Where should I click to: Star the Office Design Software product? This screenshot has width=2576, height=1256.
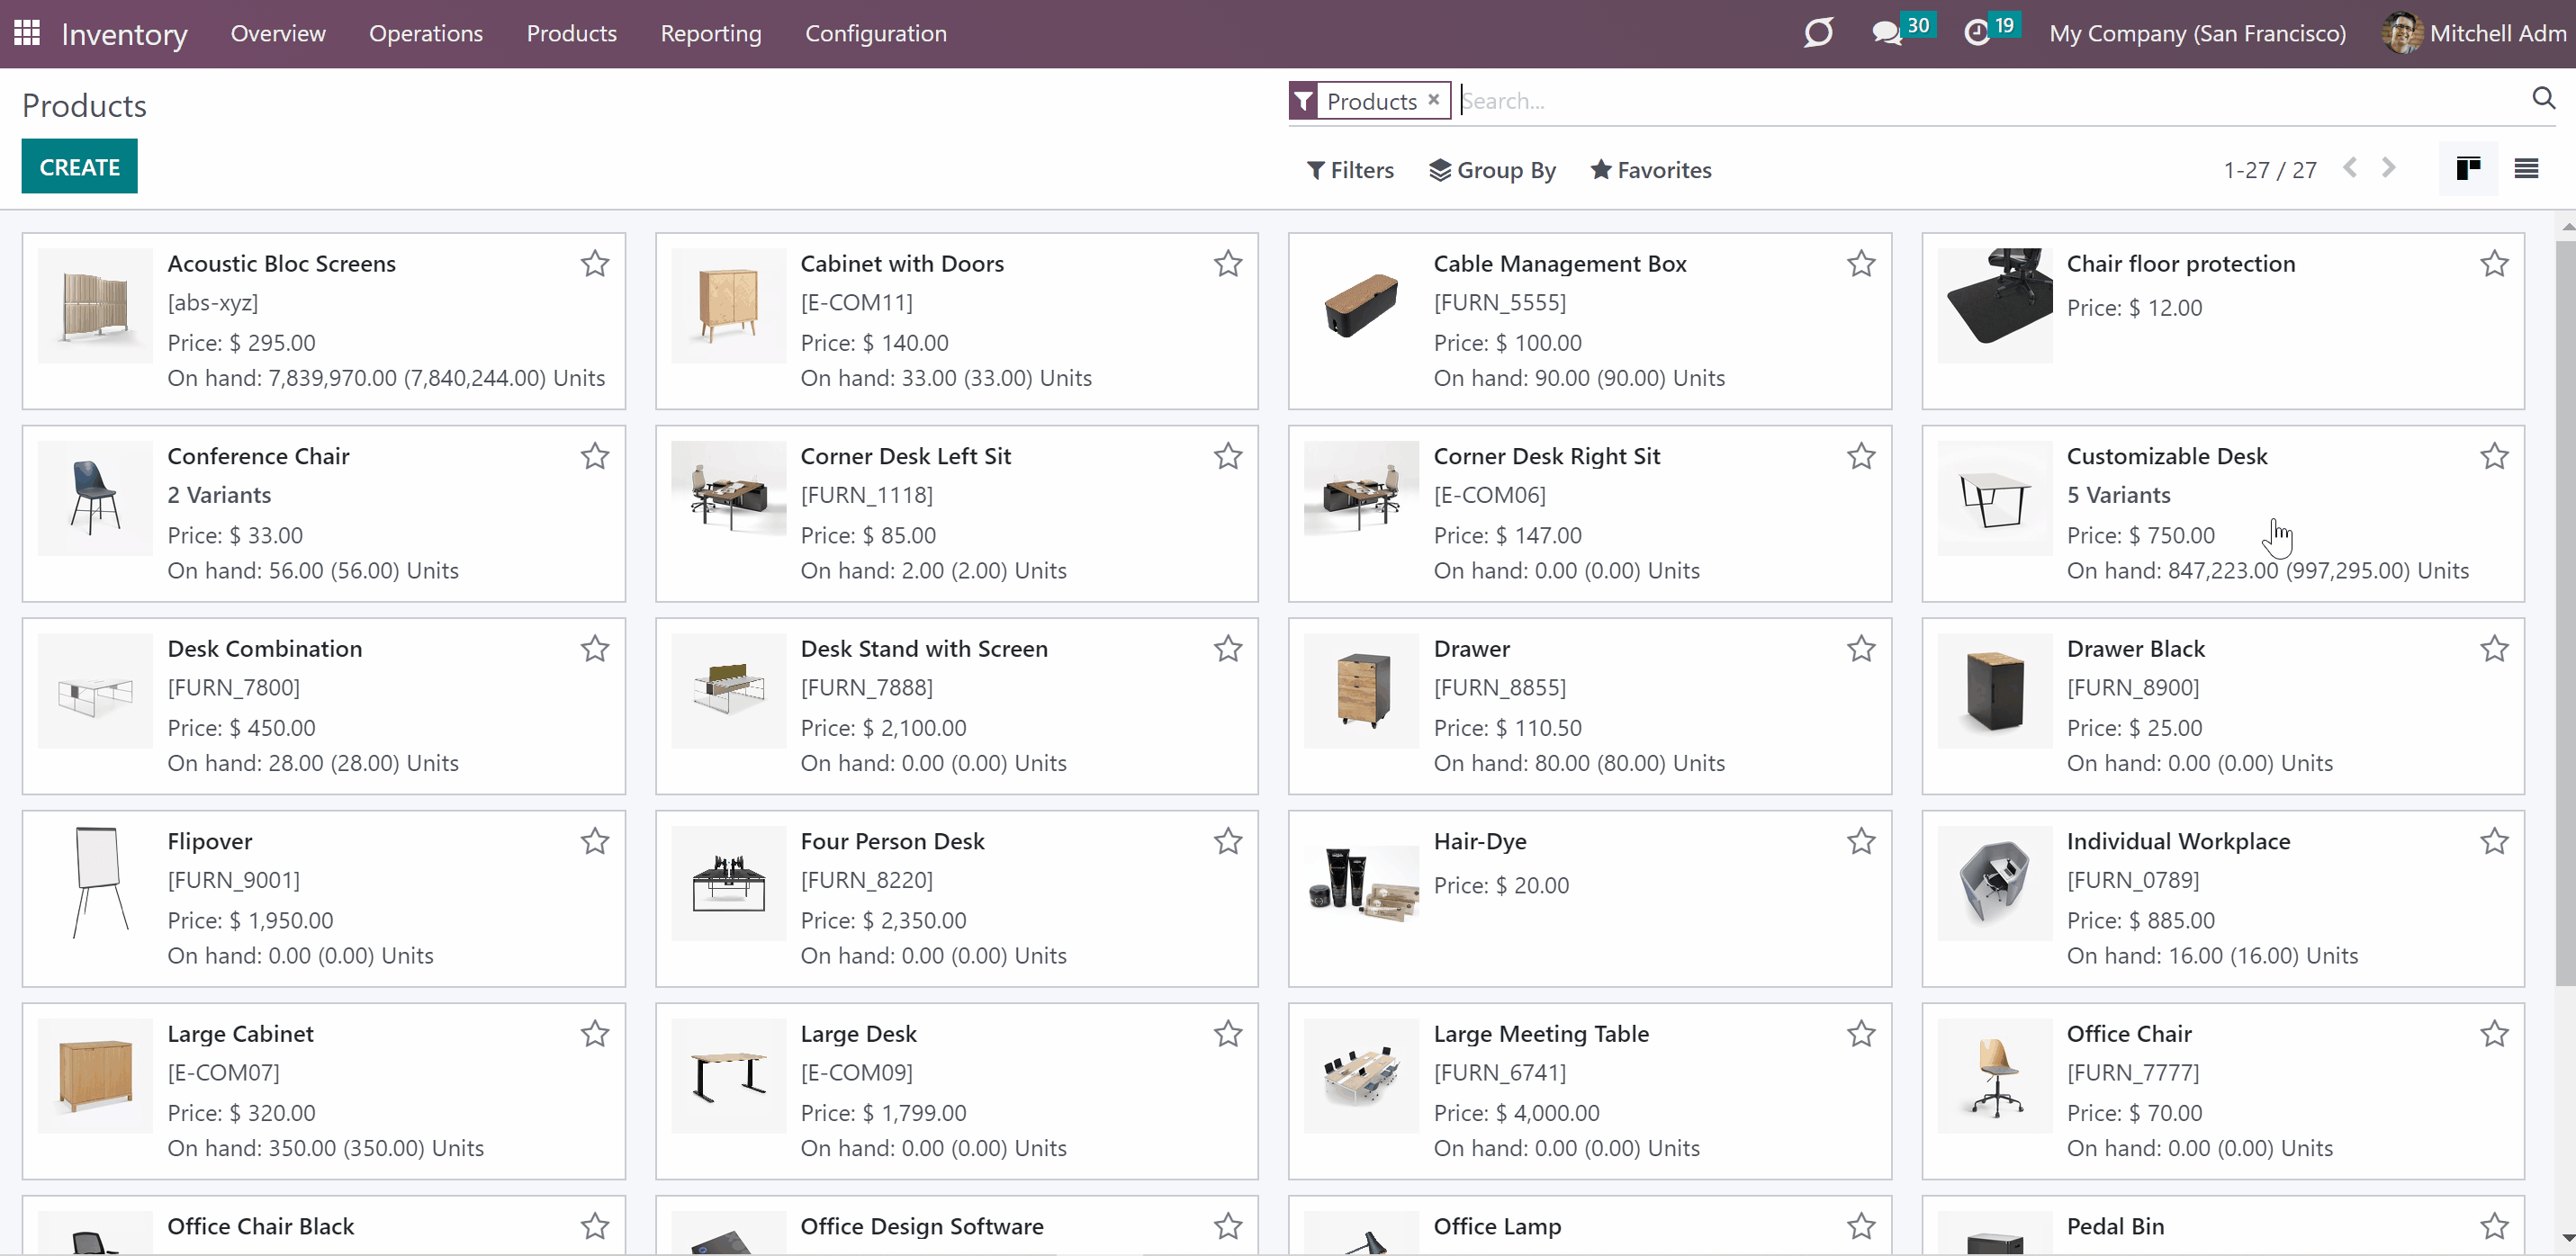(1228, 1226)
